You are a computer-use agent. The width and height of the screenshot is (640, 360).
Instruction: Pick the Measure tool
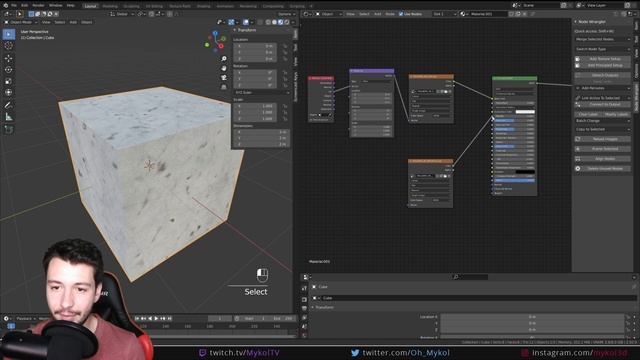pyautogui.click(x=9, y=117)
